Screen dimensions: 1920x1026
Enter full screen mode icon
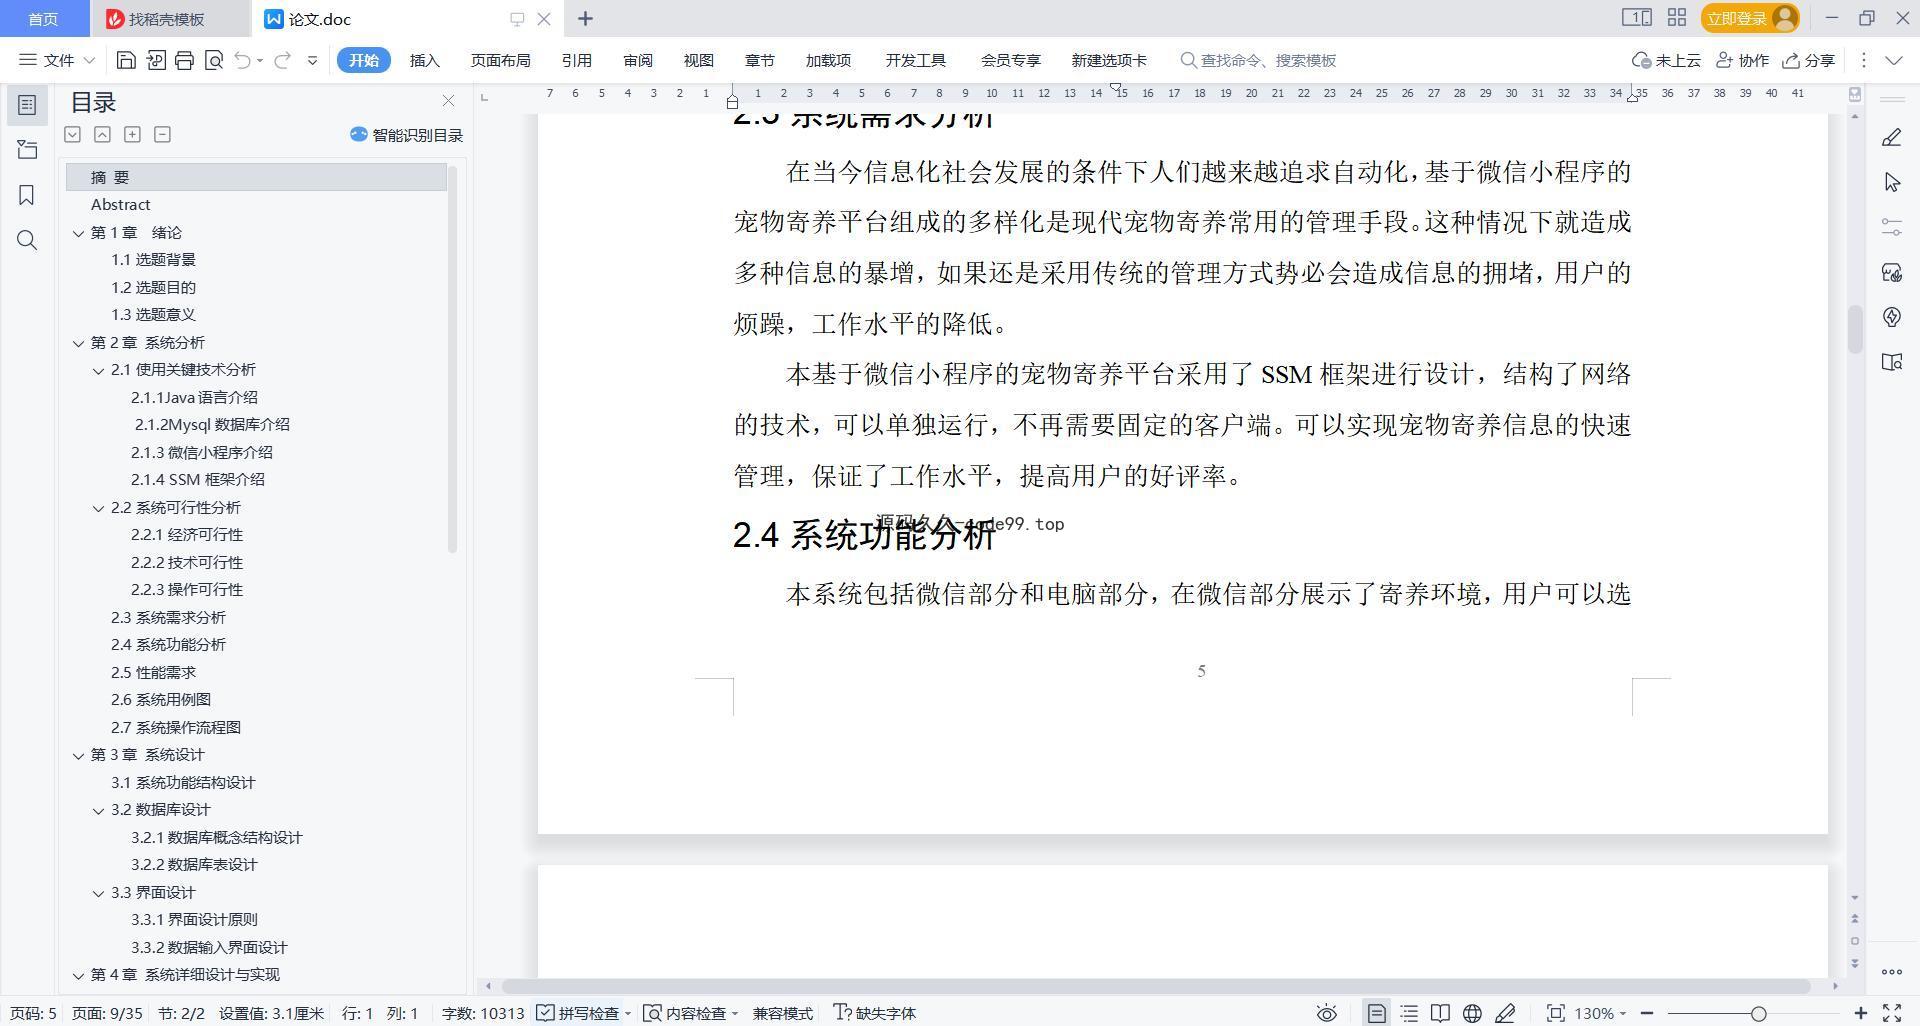pos(1892,1013)
